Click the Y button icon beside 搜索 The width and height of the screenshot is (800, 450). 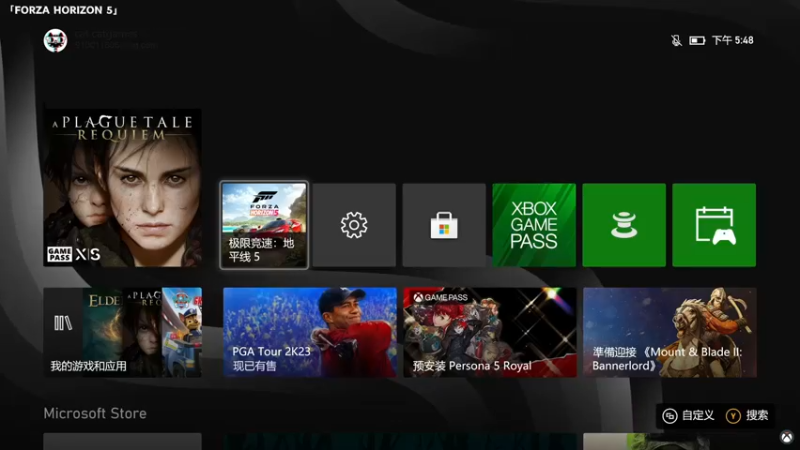(733, 416)
